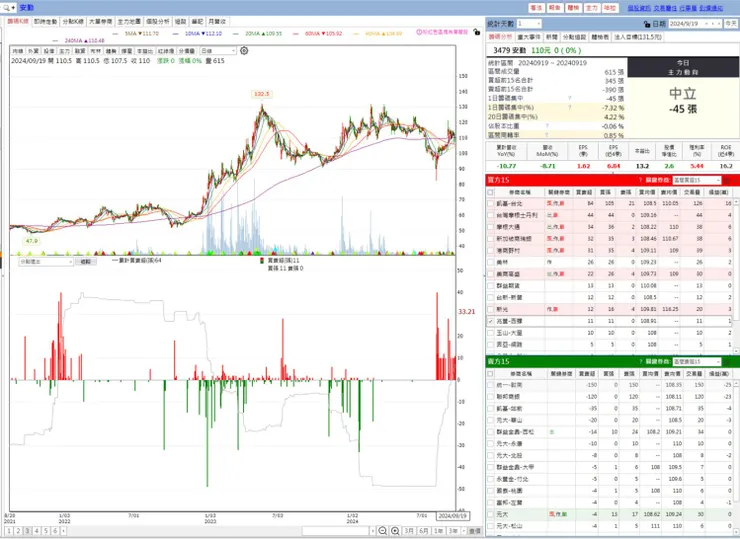Image resolution: width=740 pixels, height=539 pixels.
Task: Switch to the 月營收 tab
Action: [217, 22]
